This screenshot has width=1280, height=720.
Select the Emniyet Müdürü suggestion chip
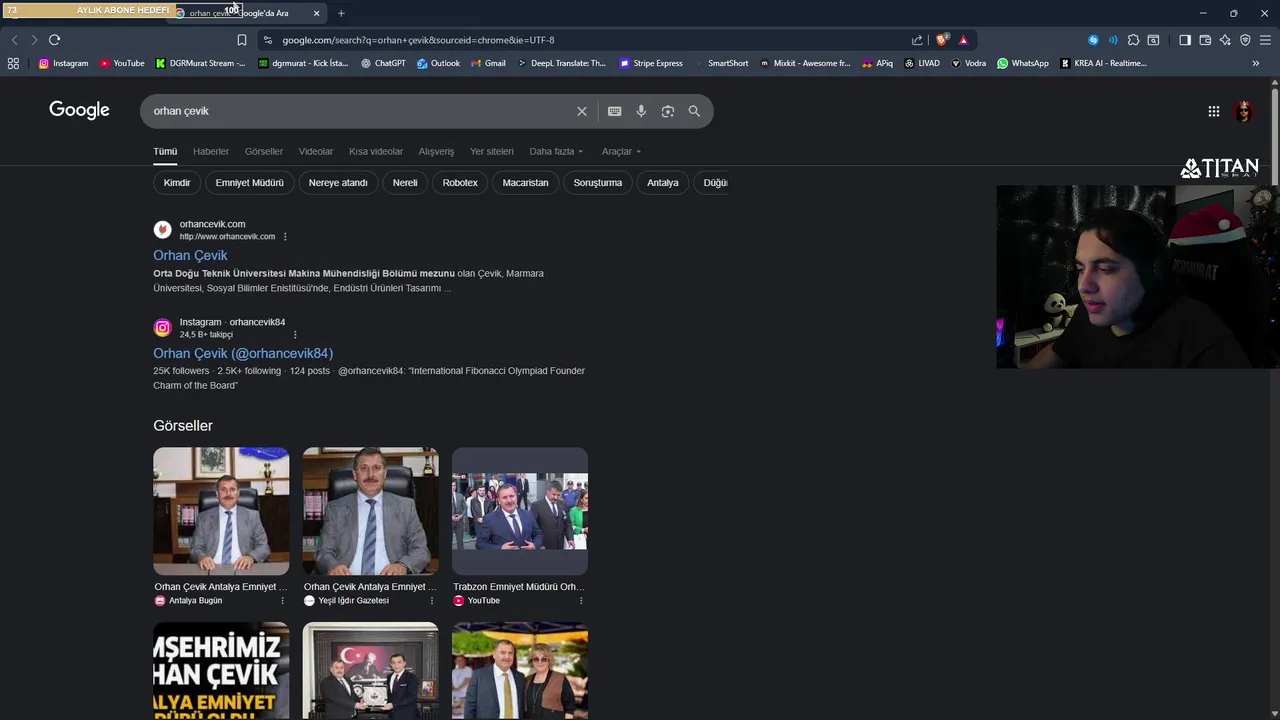(x=250, y=183)
